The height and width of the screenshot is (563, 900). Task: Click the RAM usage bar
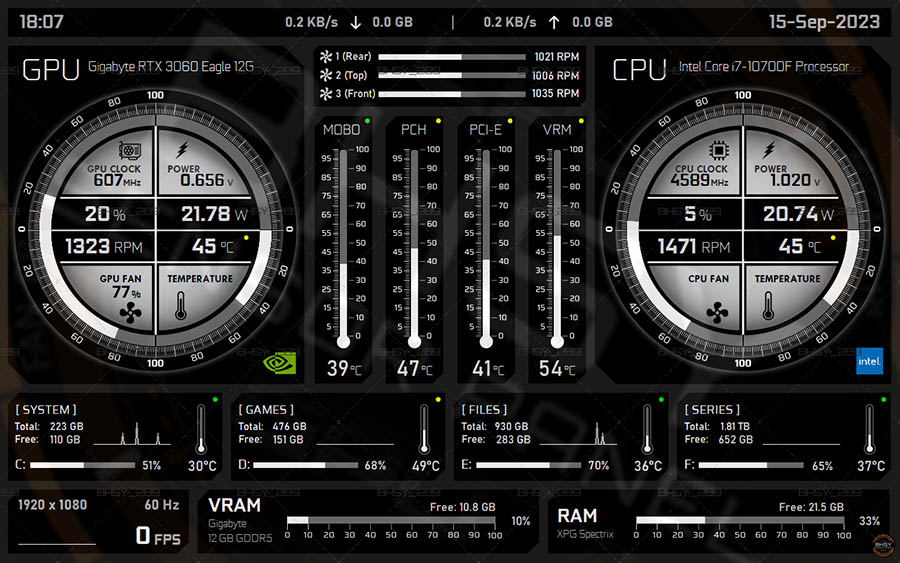(x=740, y=521)
